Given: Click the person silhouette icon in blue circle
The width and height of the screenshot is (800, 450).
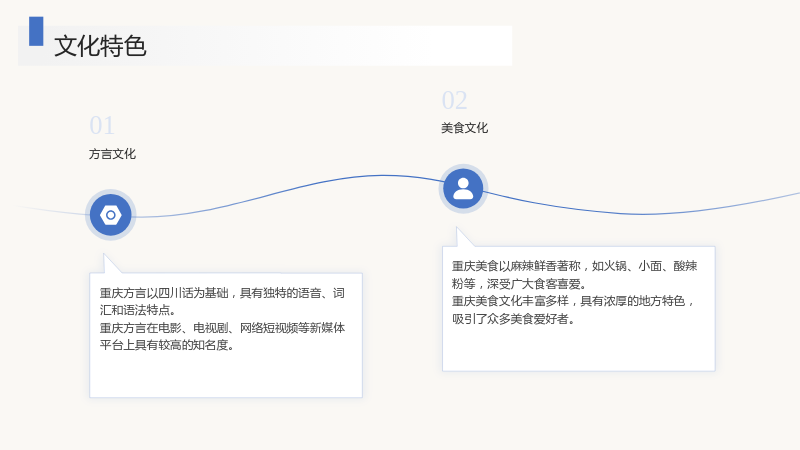Looking at the screenshot, I should (x=463, y=189).
